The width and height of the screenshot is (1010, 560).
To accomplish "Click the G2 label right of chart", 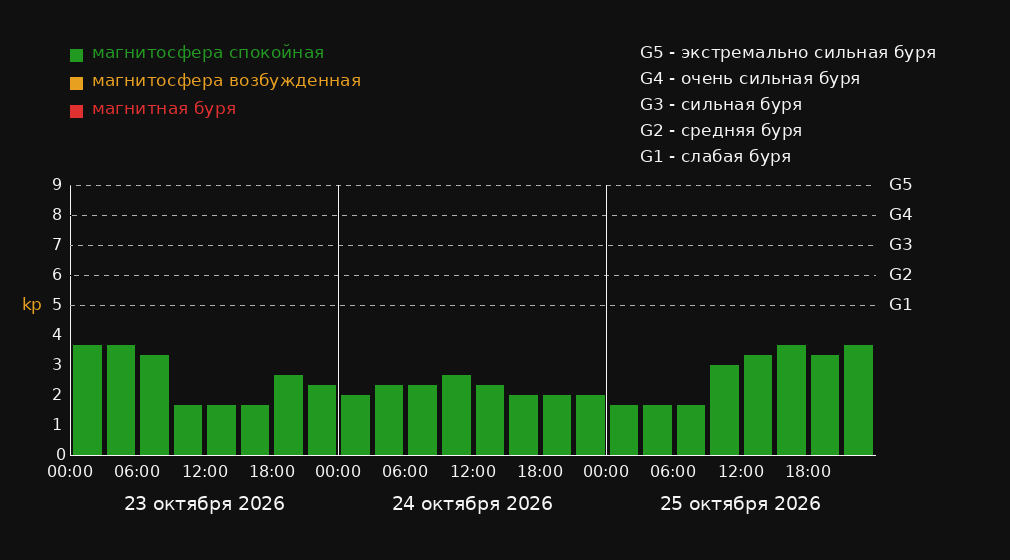I will (x=900, y=275).
